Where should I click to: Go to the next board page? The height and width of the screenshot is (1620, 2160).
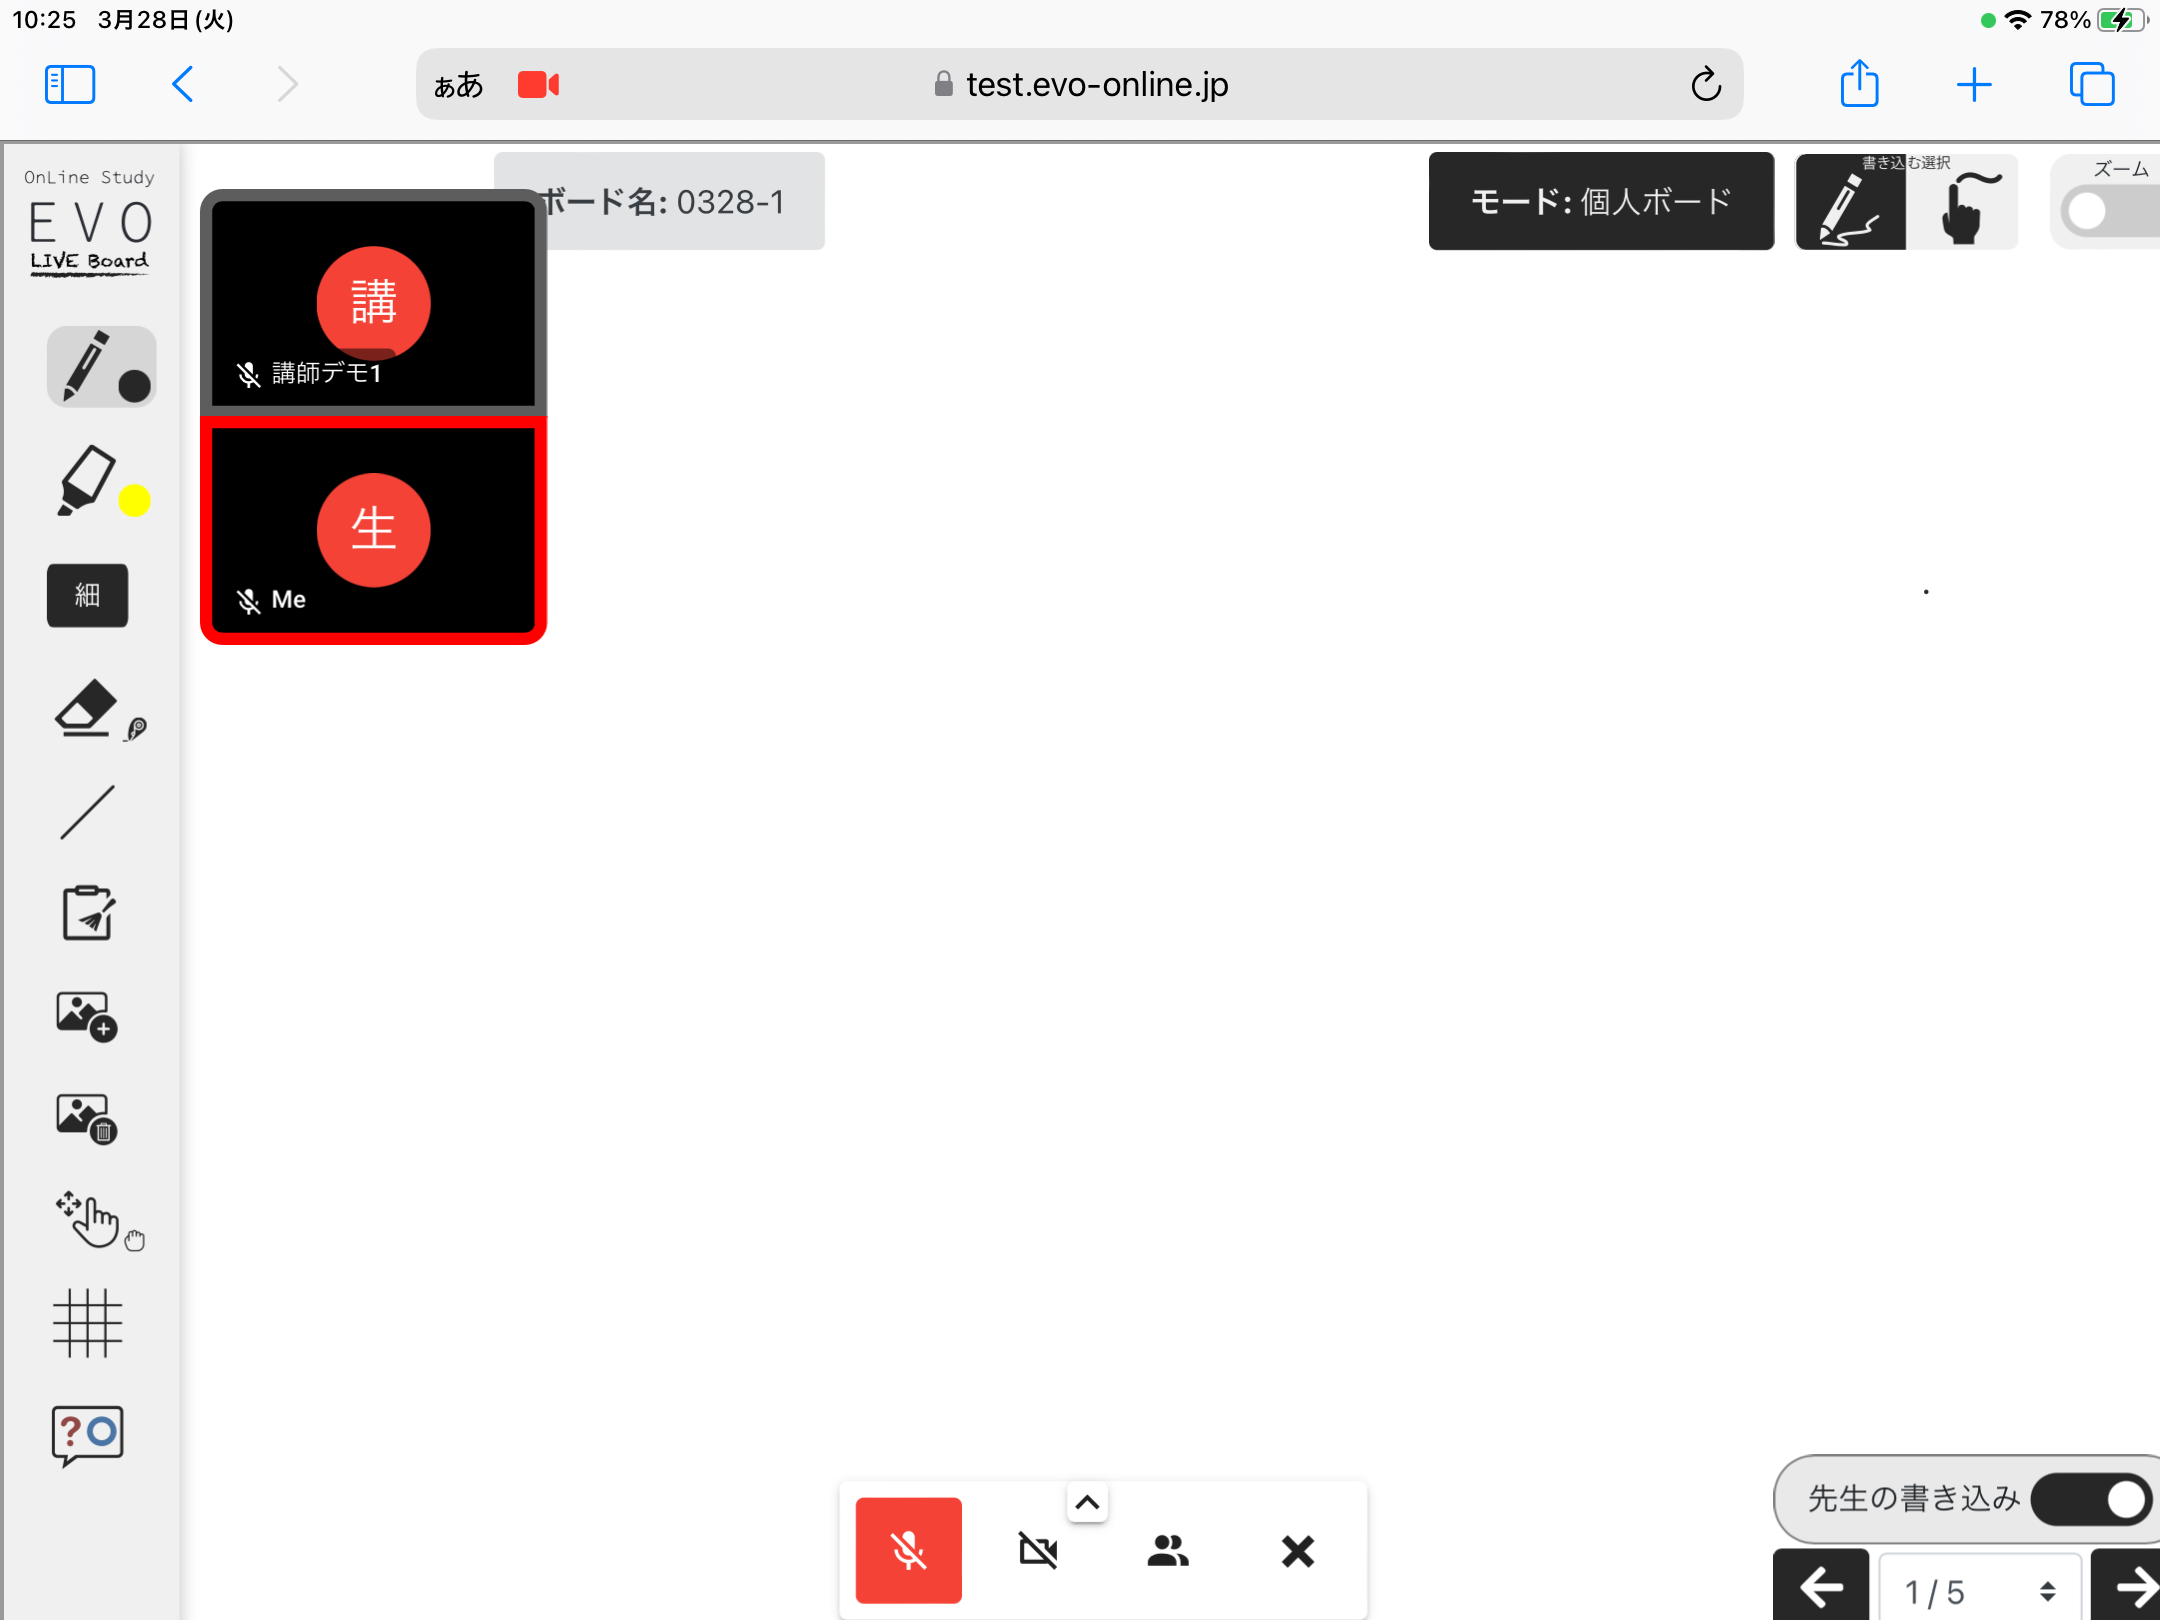tap(2126, 1585)
